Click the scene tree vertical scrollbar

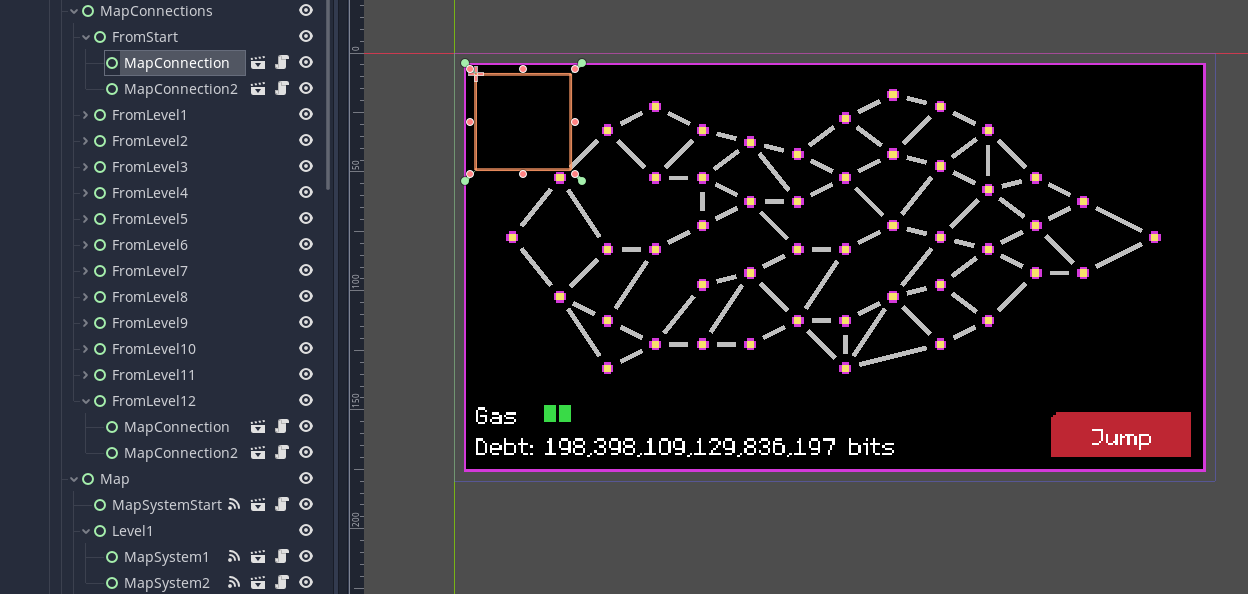tap(328, 95)
